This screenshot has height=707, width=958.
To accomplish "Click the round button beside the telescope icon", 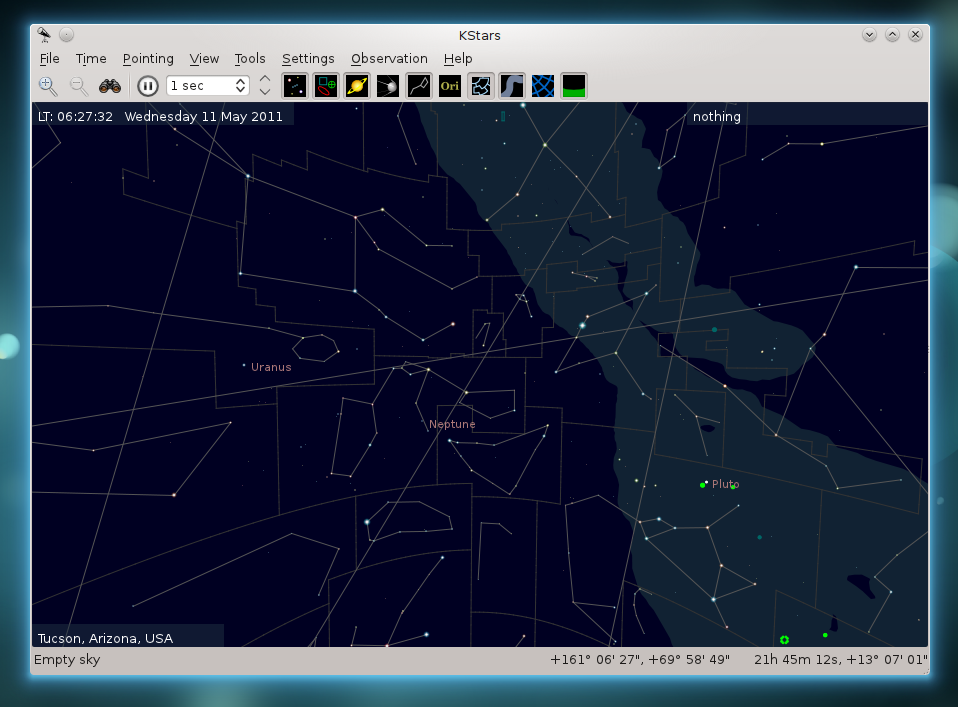I will (67, 35).
